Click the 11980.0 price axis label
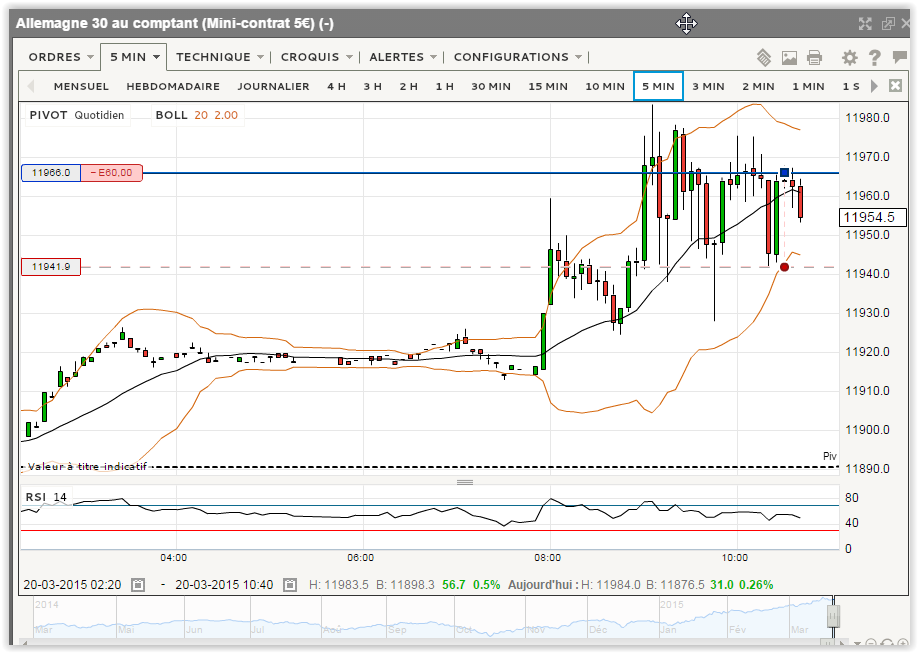 (x=868, y=118)
